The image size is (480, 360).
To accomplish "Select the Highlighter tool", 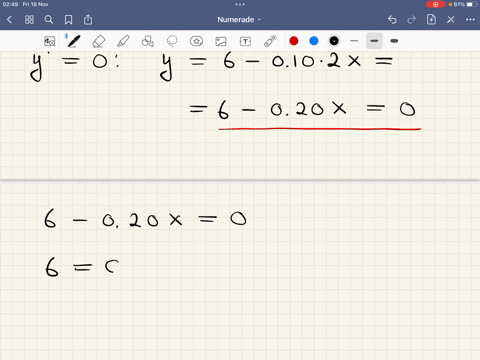I will tap(123, 41).
